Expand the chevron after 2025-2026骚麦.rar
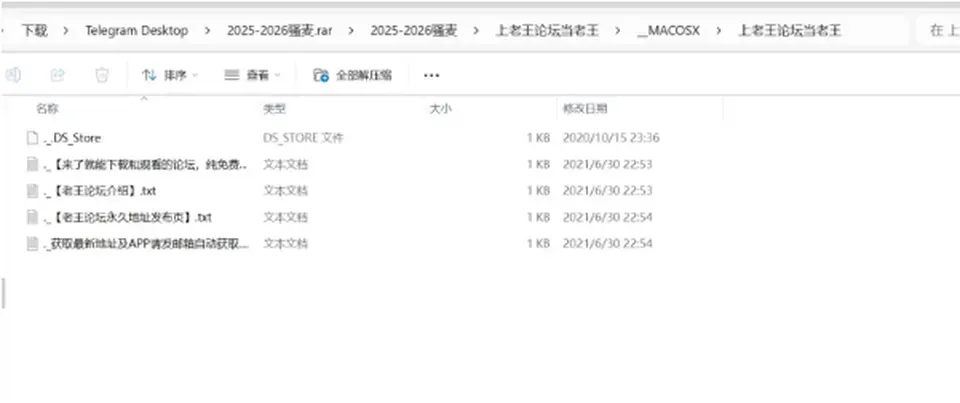 coord(351,31)
